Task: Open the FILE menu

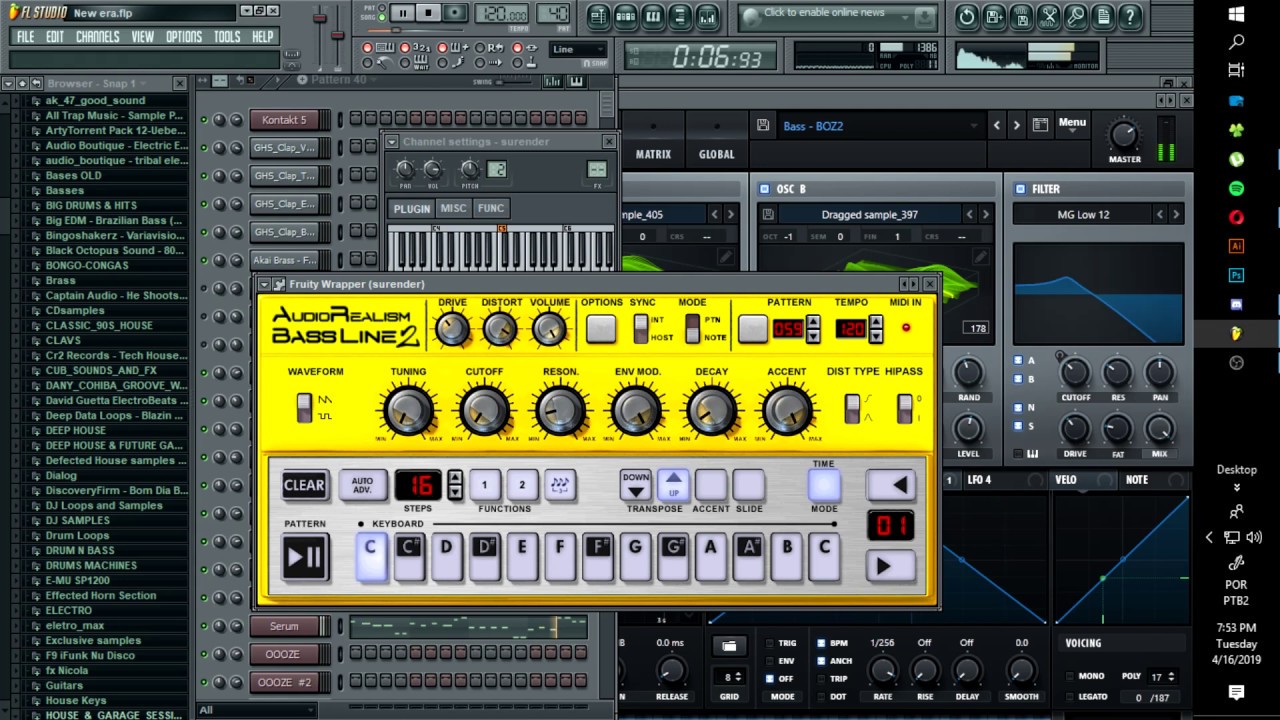Action: [25, 37]
